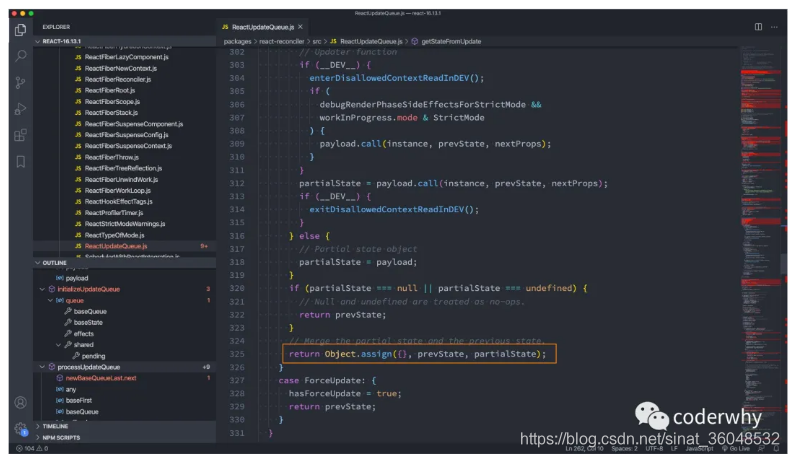Open the Search view in activity bar

pyautogui.click(x=21, y=56)
